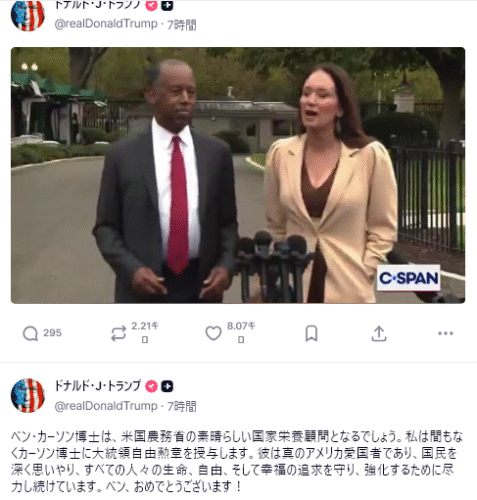Like the video post with heart icon
477x500 pixels.
point(213,333)
